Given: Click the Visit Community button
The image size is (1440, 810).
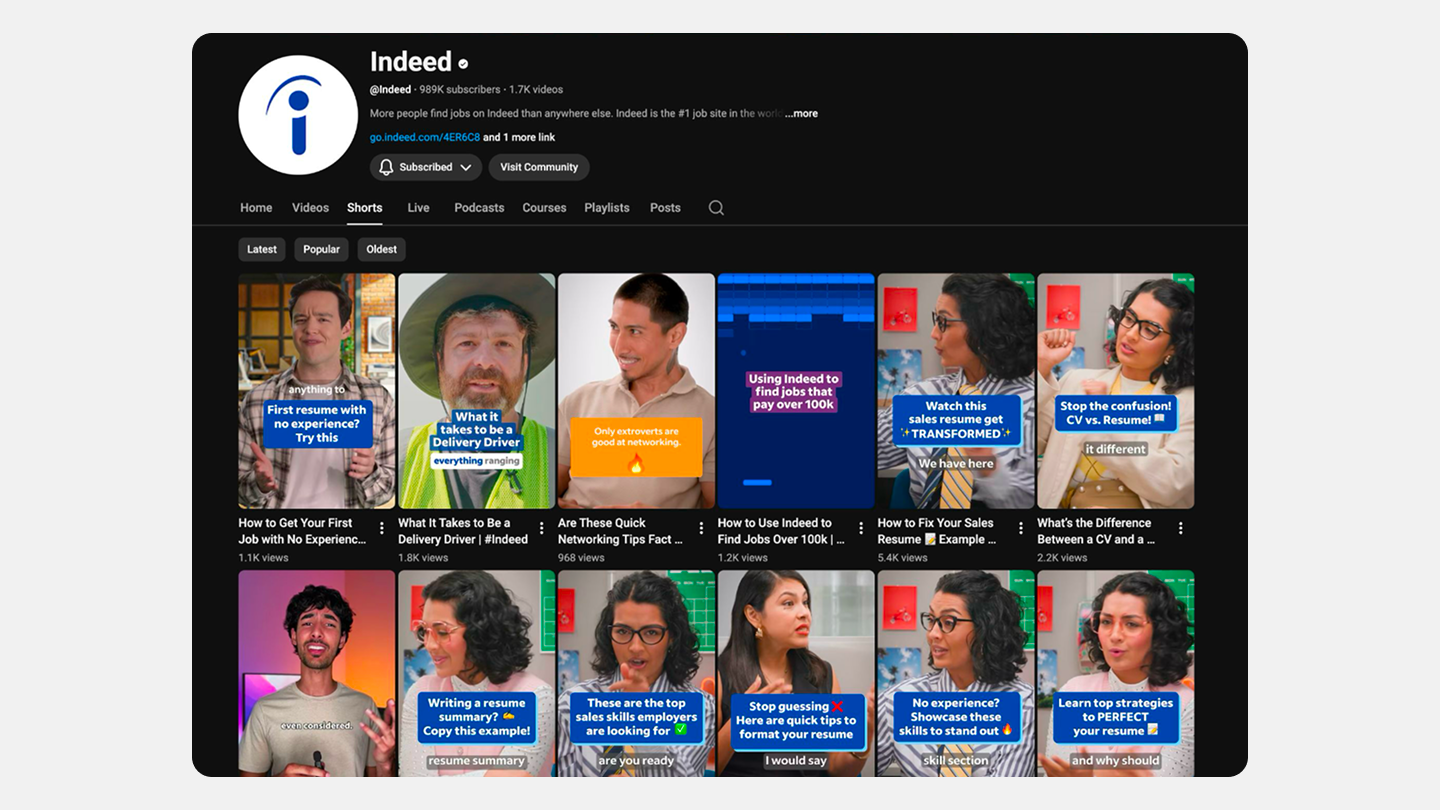Looking at the screenshot, I should 539,167.
